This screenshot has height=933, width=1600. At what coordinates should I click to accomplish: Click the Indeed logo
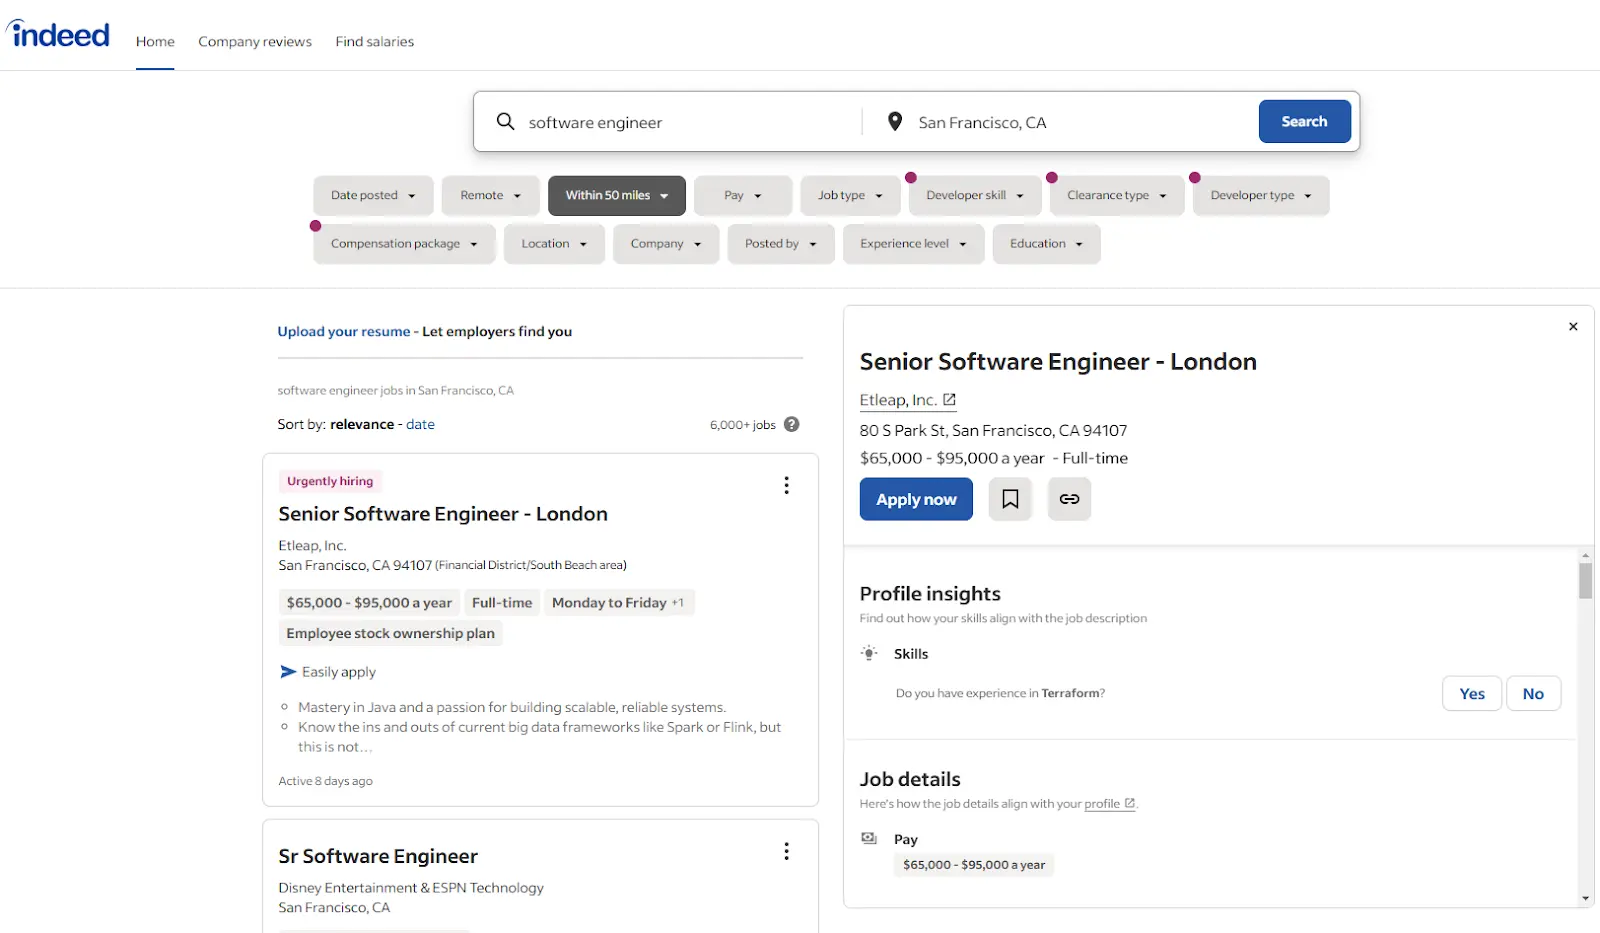point(58,35)
